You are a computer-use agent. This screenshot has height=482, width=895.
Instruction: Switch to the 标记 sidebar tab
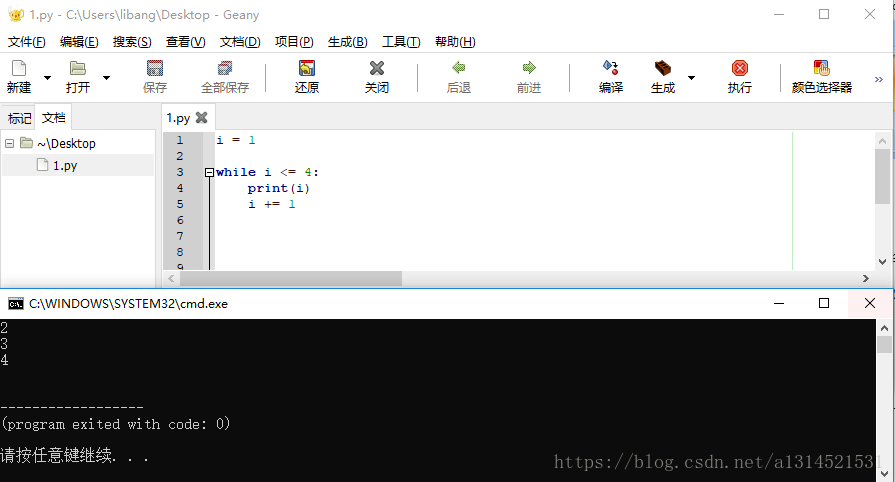pos(19,118)
